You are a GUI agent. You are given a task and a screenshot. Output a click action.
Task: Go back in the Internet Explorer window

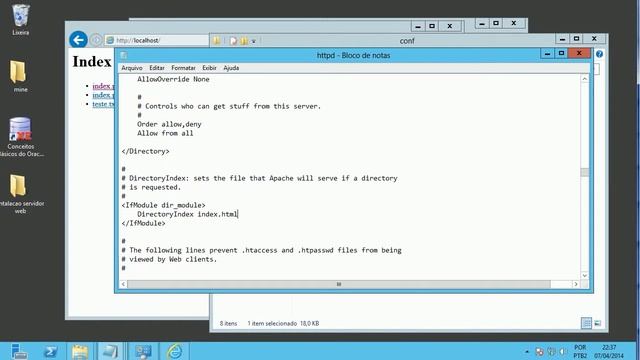[78, 40]
